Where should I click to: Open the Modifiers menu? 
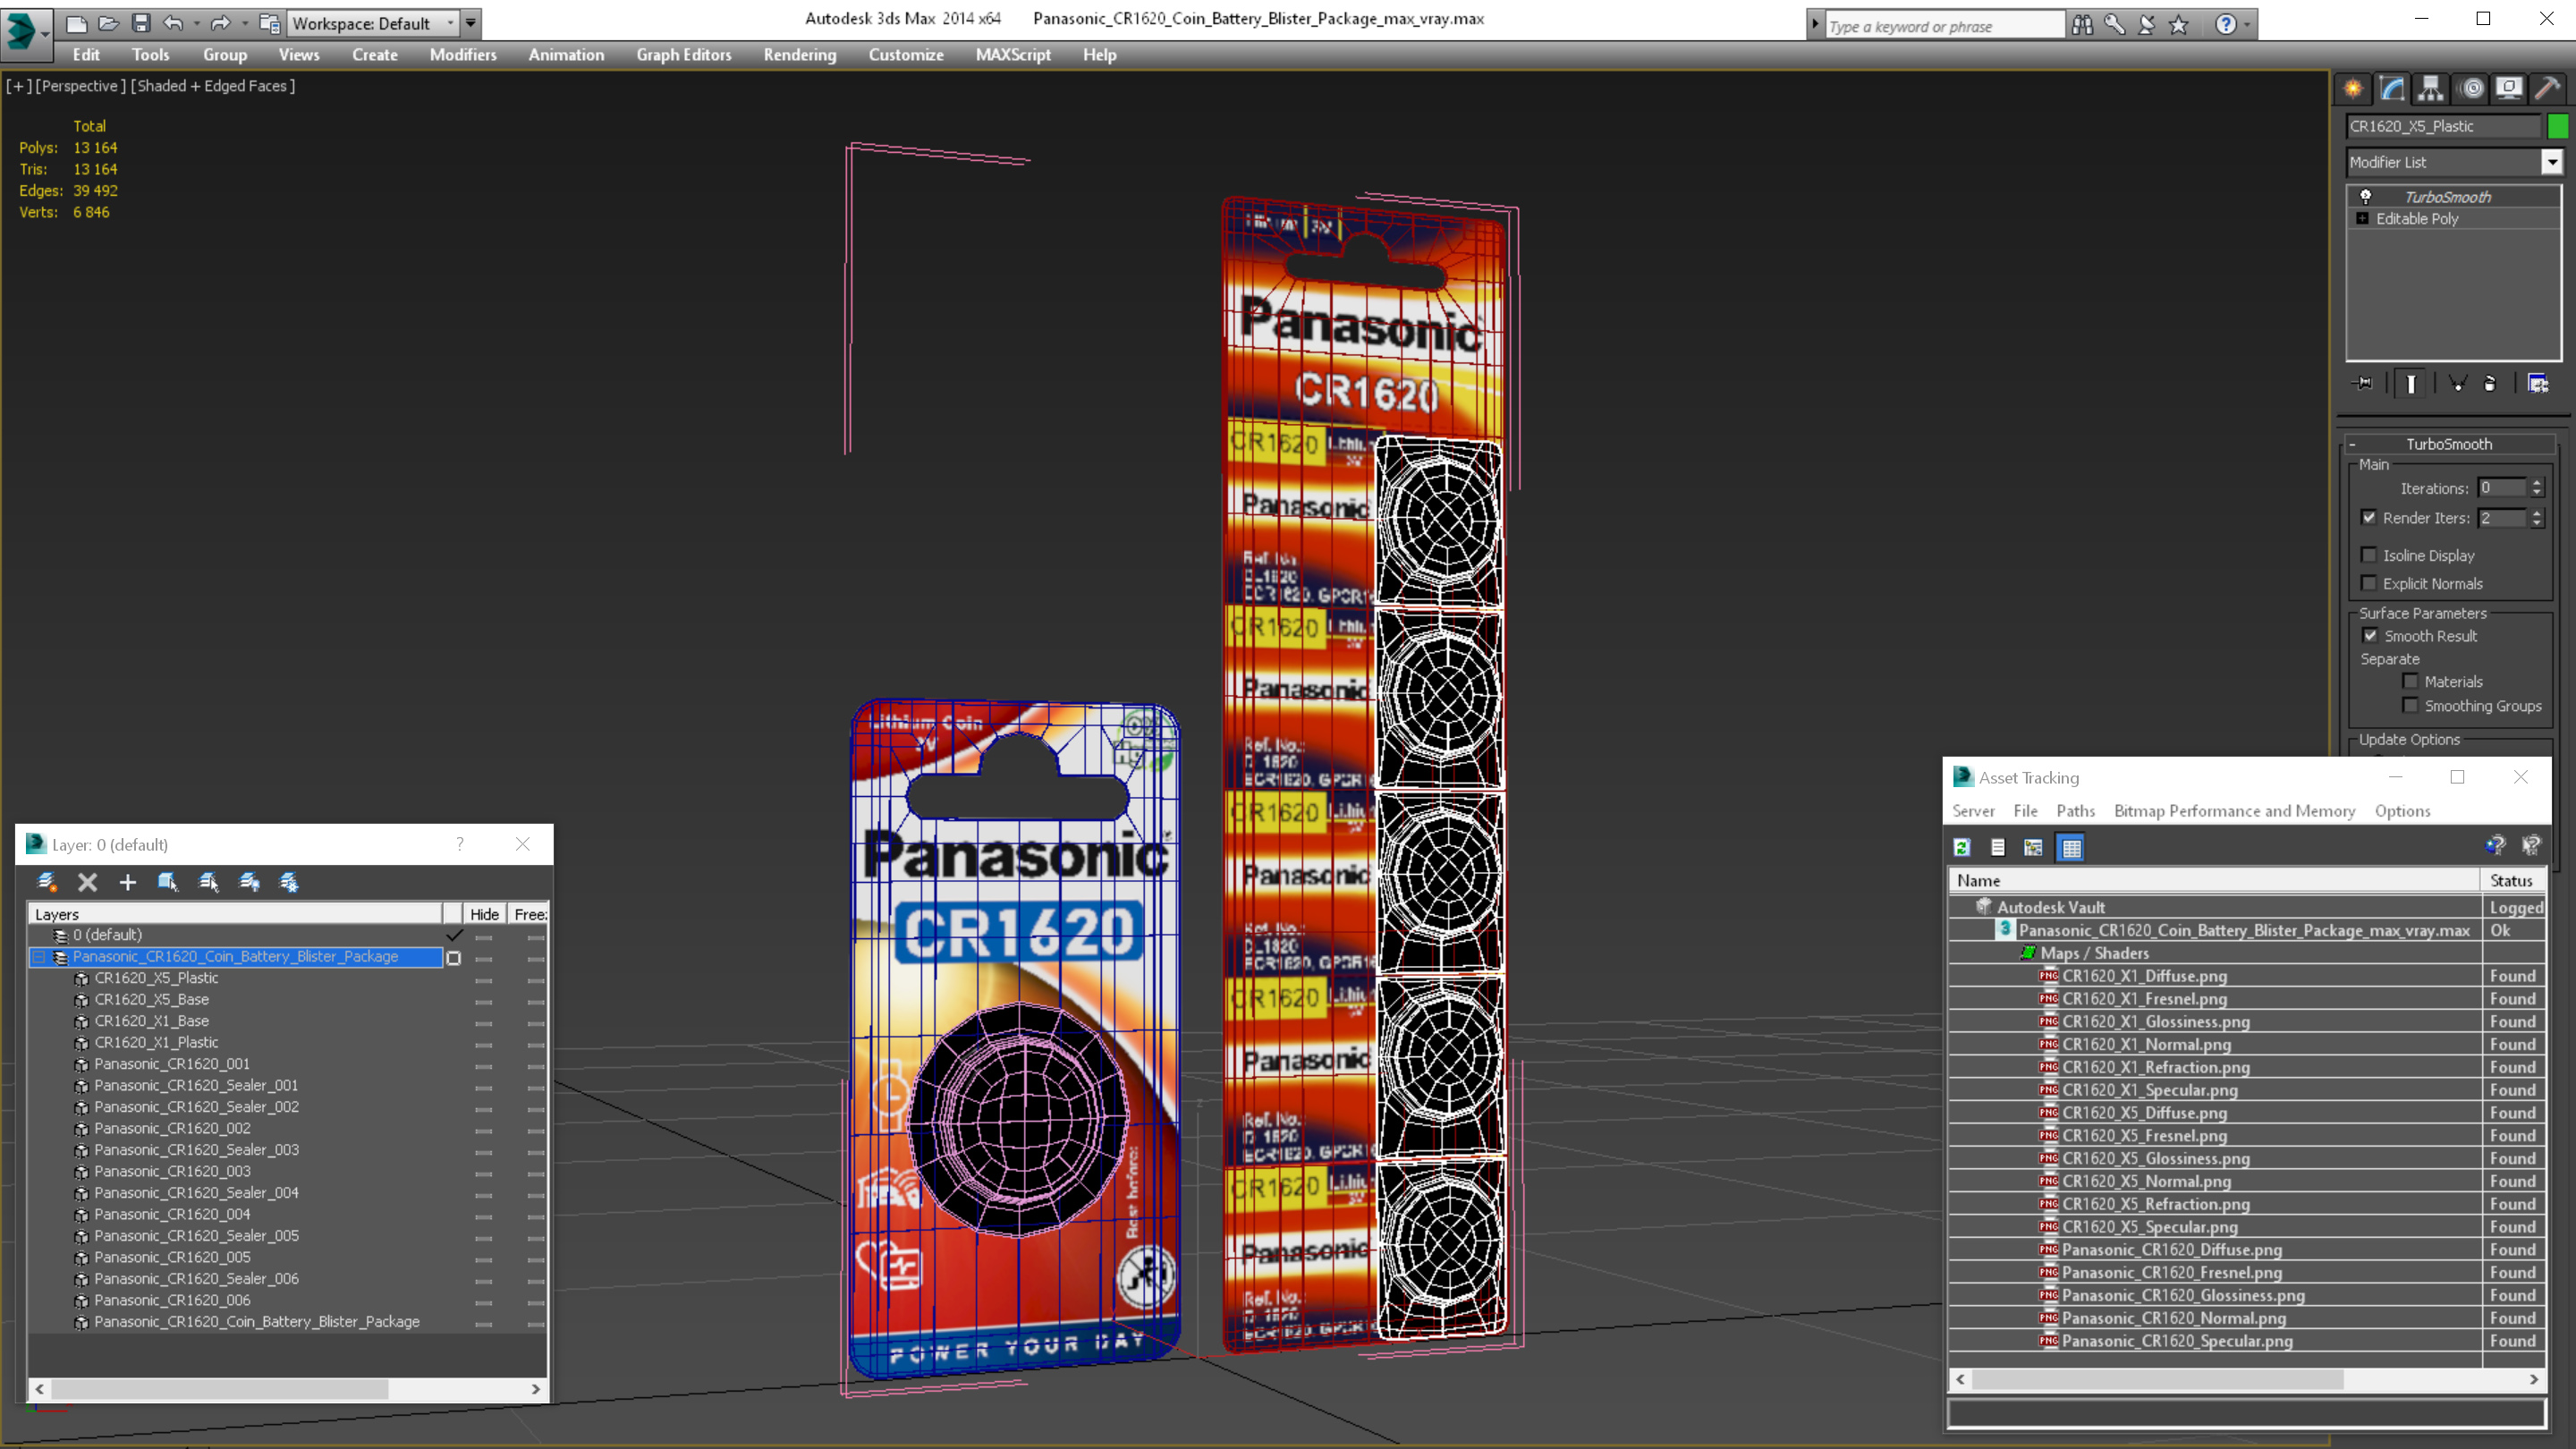(463, 55)
